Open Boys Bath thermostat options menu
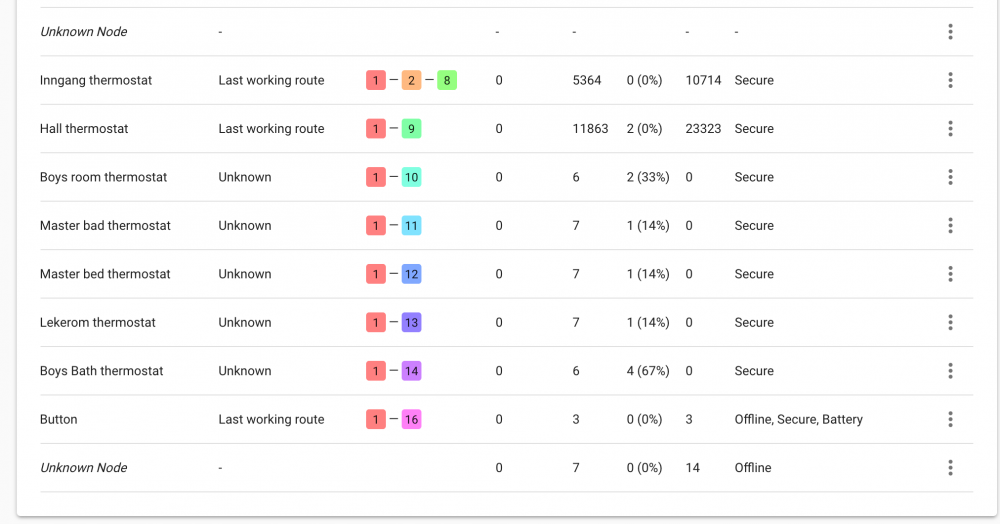 [950, 371]
